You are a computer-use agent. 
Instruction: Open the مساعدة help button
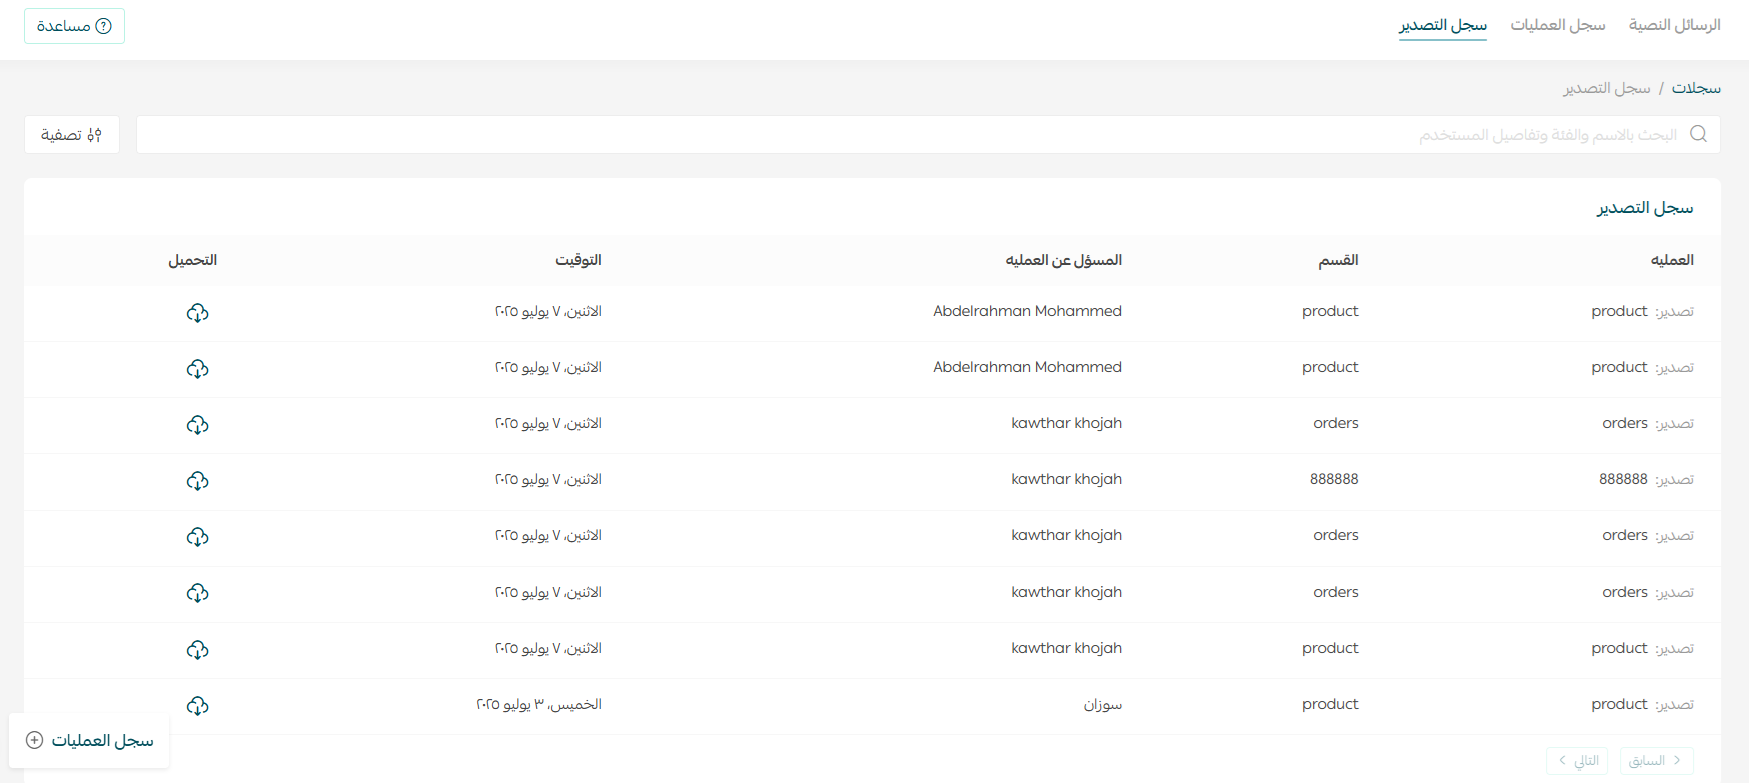74,26
